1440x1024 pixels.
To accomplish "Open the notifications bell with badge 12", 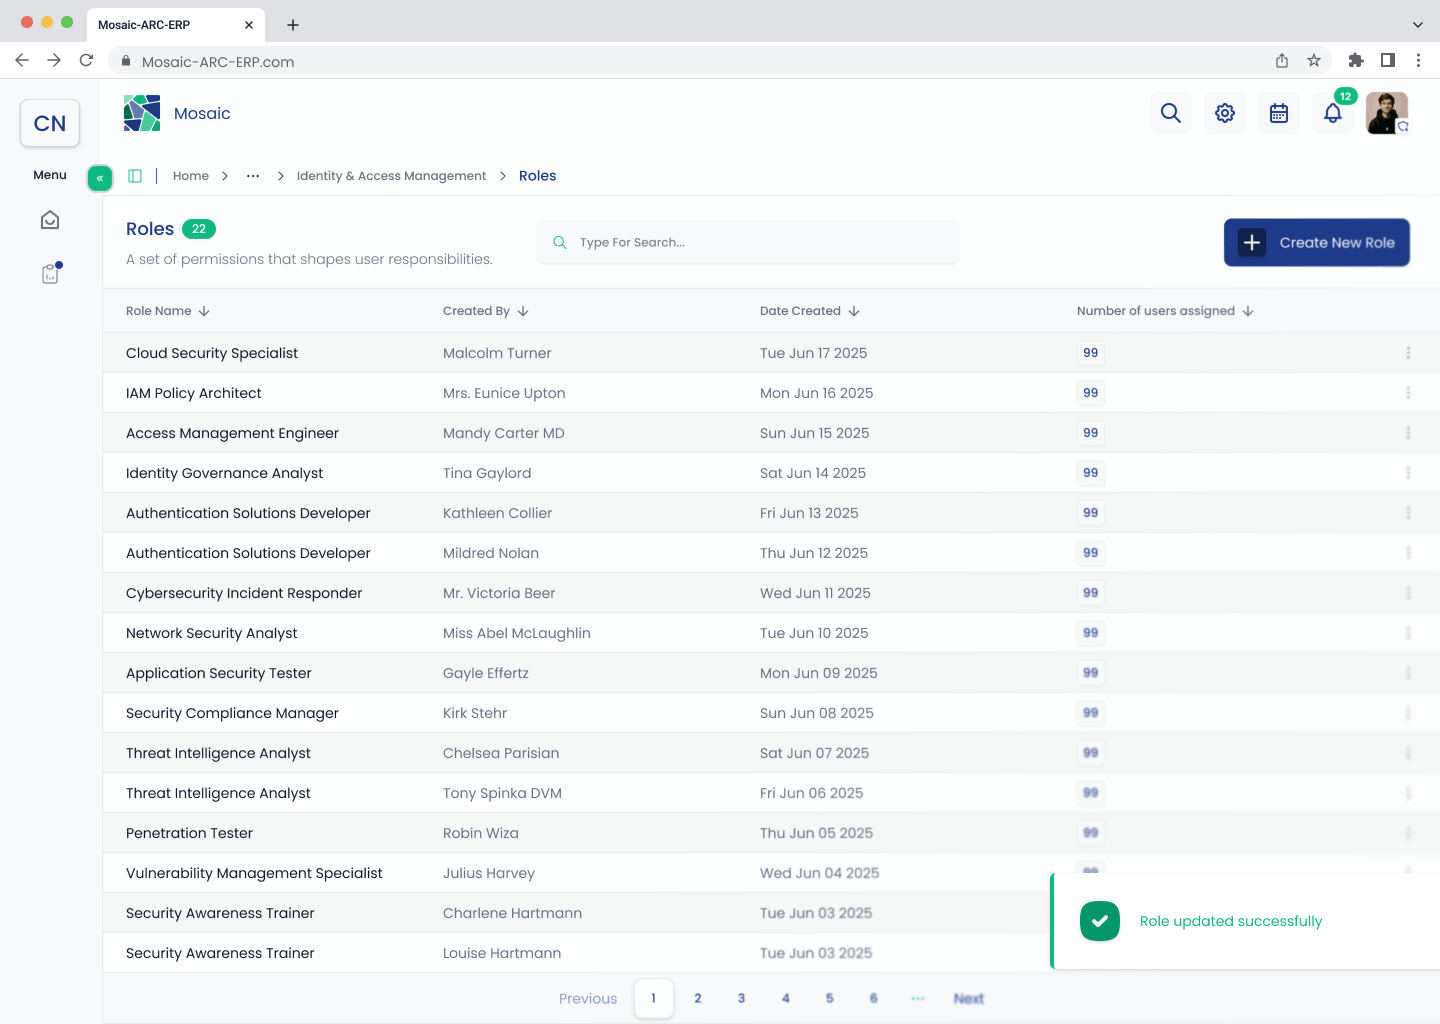I will 1333,113.
